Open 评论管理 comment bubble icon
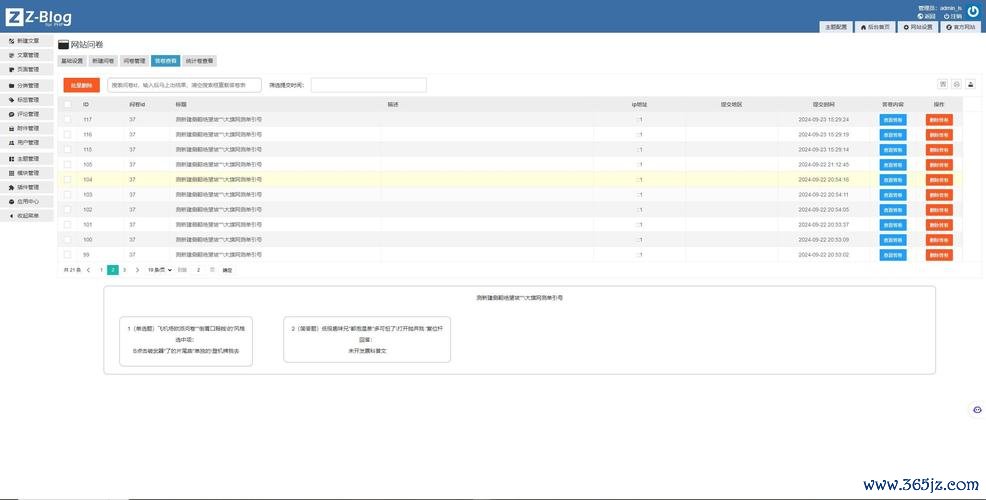 [x=11, y=114]
